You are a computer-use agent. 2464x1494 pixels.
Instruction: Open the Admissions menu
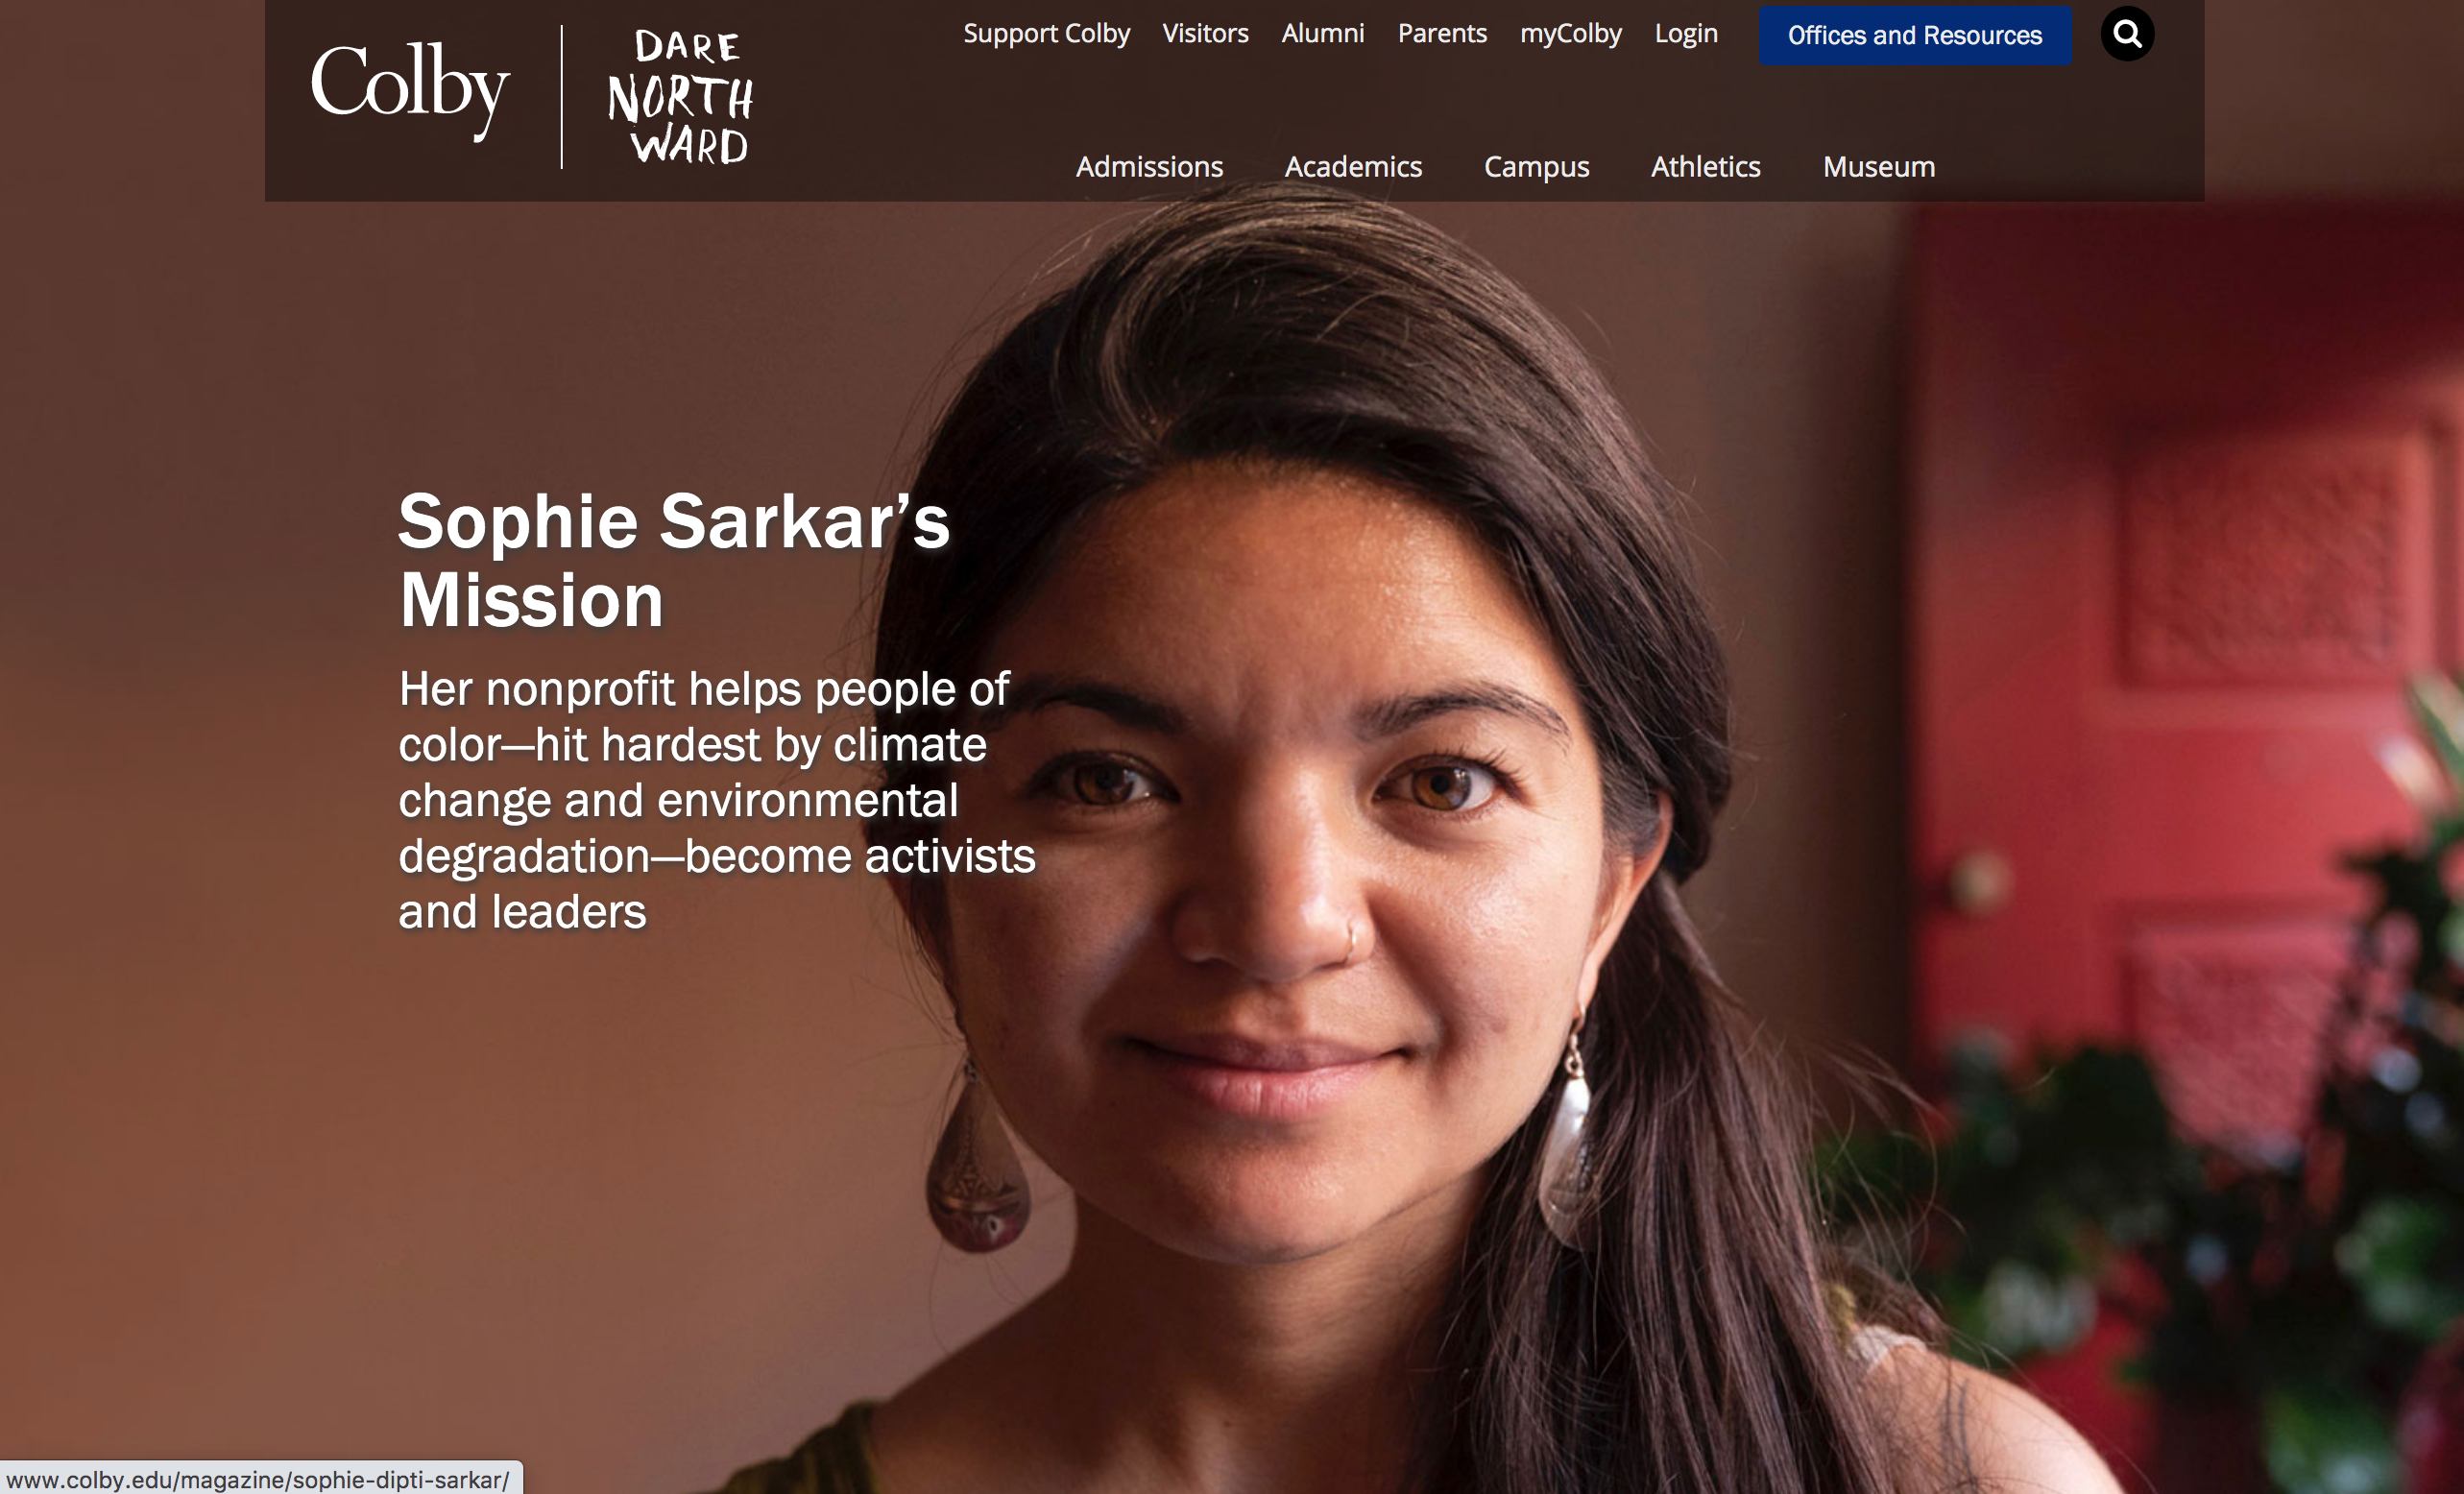tap(1149, 166)
